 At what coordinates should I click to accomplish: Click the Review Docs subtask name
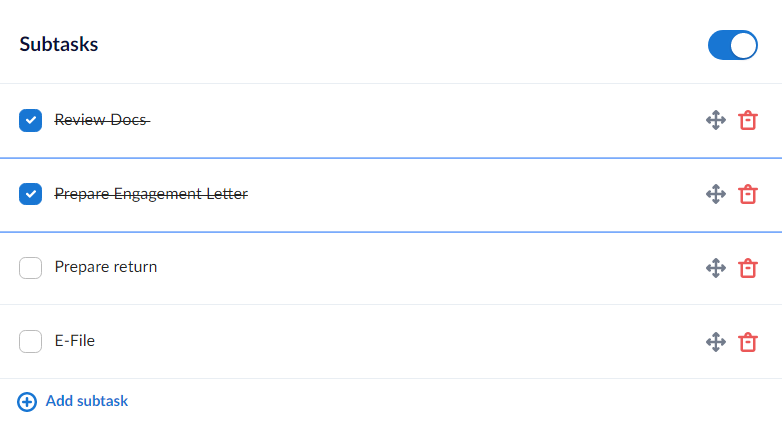pyautogui.click(x=102, y=120)
